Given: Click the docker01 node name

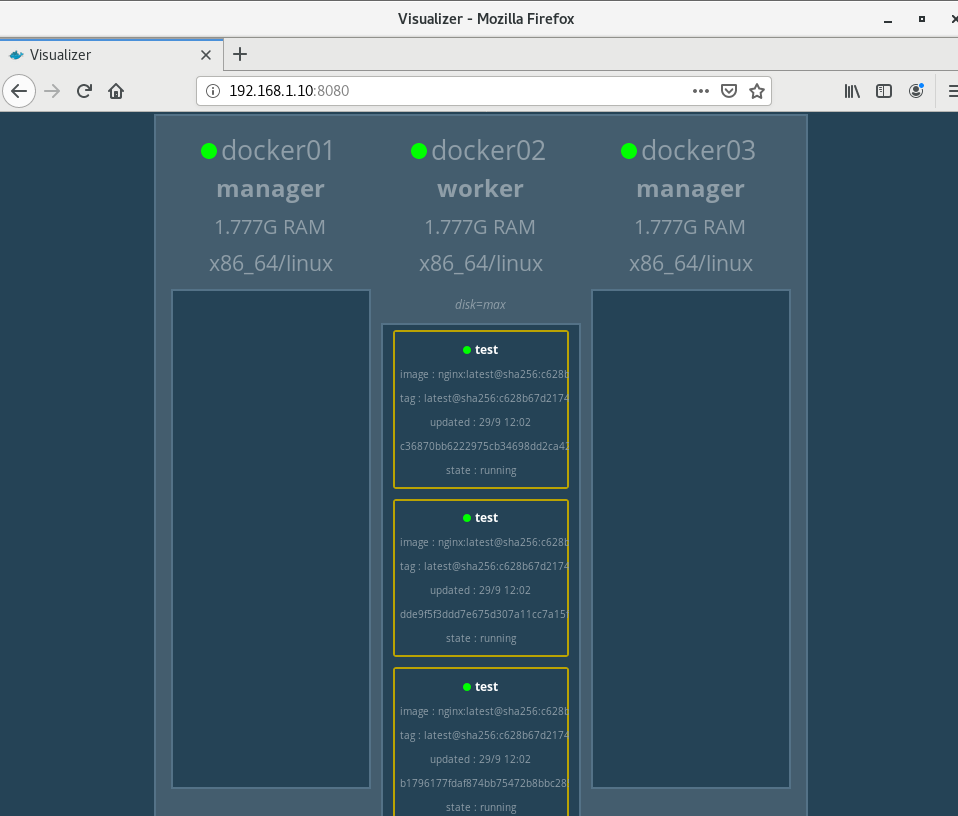Looking at the screenshot, I should click(277, 150).
